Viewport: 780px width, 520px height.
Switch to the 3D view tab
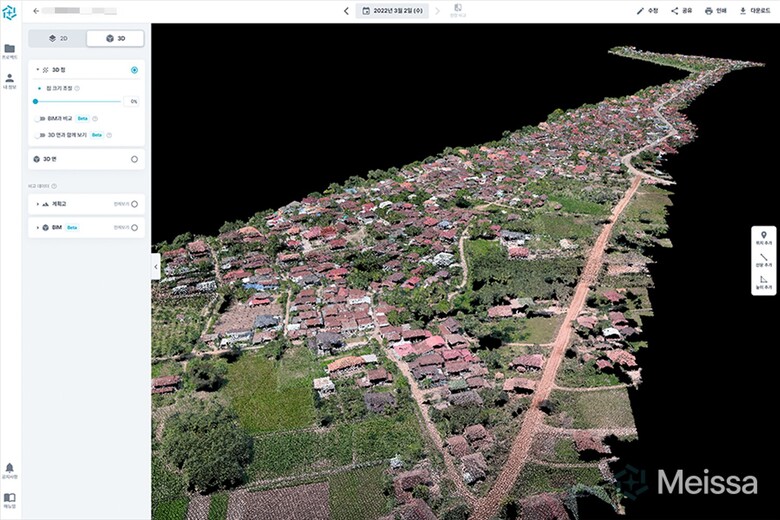115,38
